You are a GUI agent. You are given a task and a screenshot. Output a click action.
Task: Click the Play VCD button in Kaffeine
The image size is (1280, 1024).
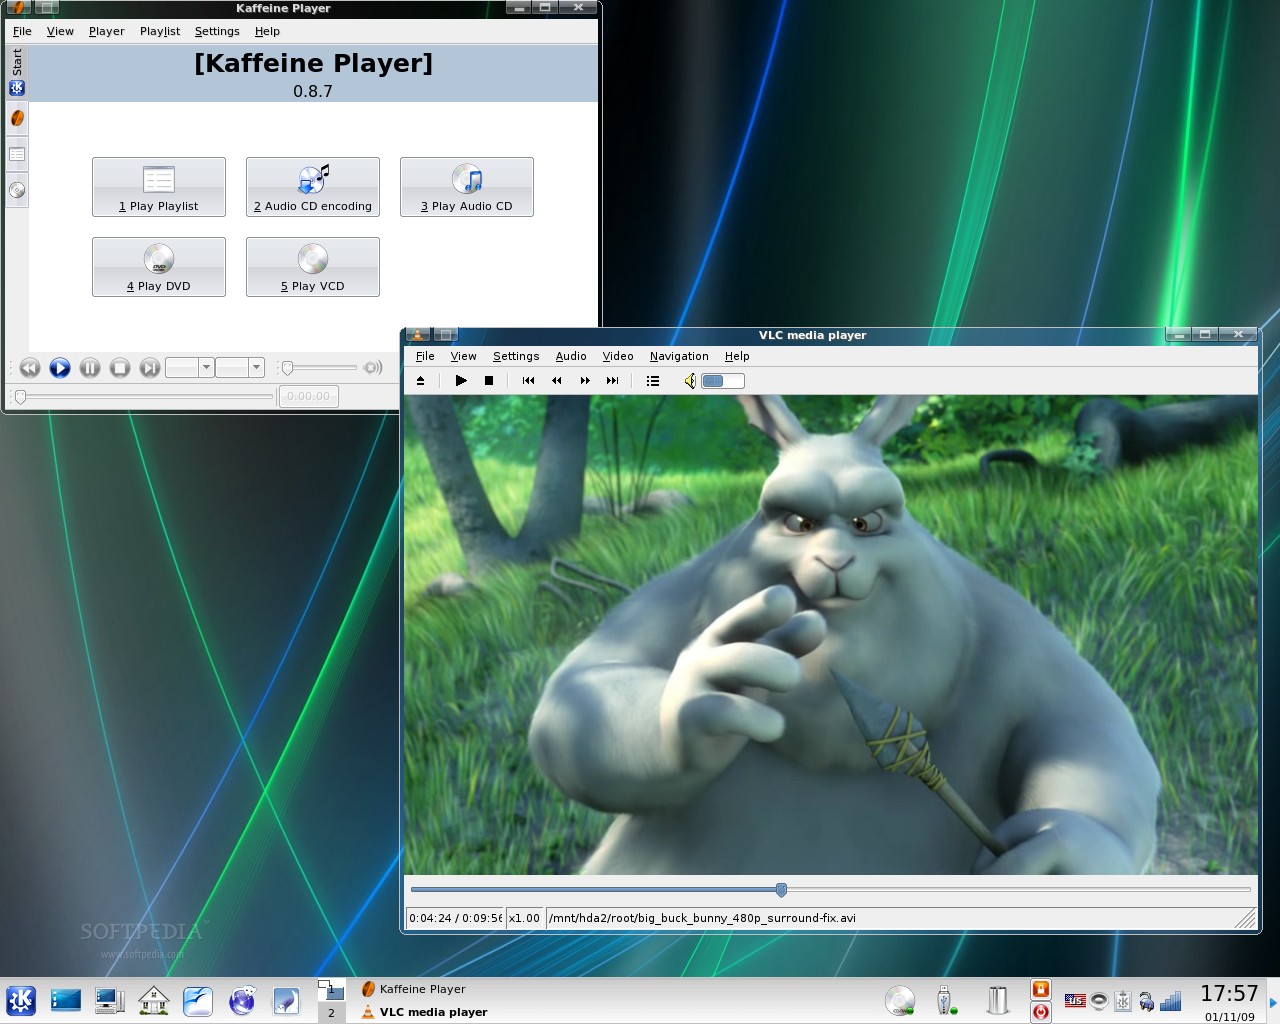pyautogui.click(x=313, y=267)
